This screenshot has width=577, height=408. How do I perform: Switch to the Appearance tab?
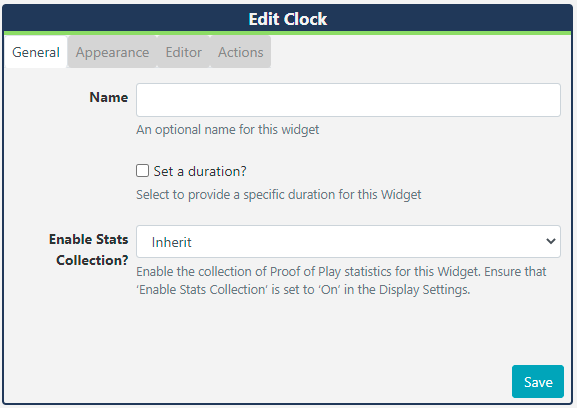(x=112, y=52)
